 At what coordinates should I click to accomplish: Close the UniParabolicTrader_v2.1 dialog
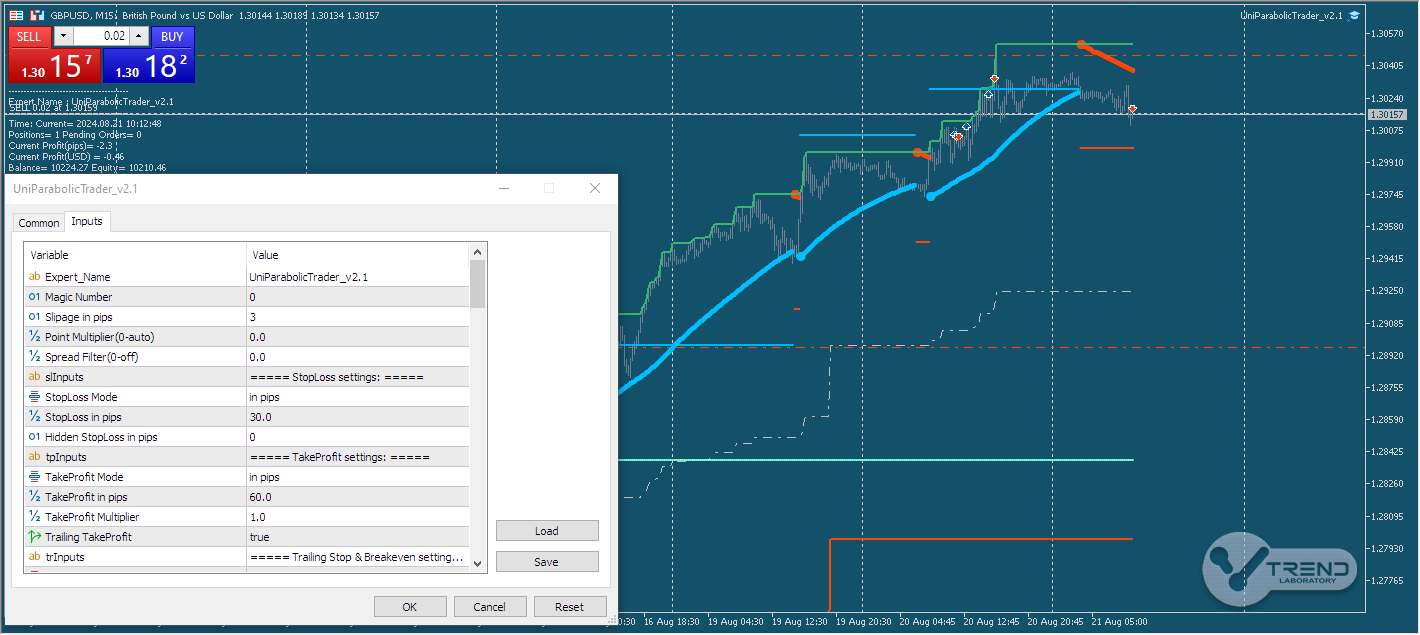coord(595,188)
